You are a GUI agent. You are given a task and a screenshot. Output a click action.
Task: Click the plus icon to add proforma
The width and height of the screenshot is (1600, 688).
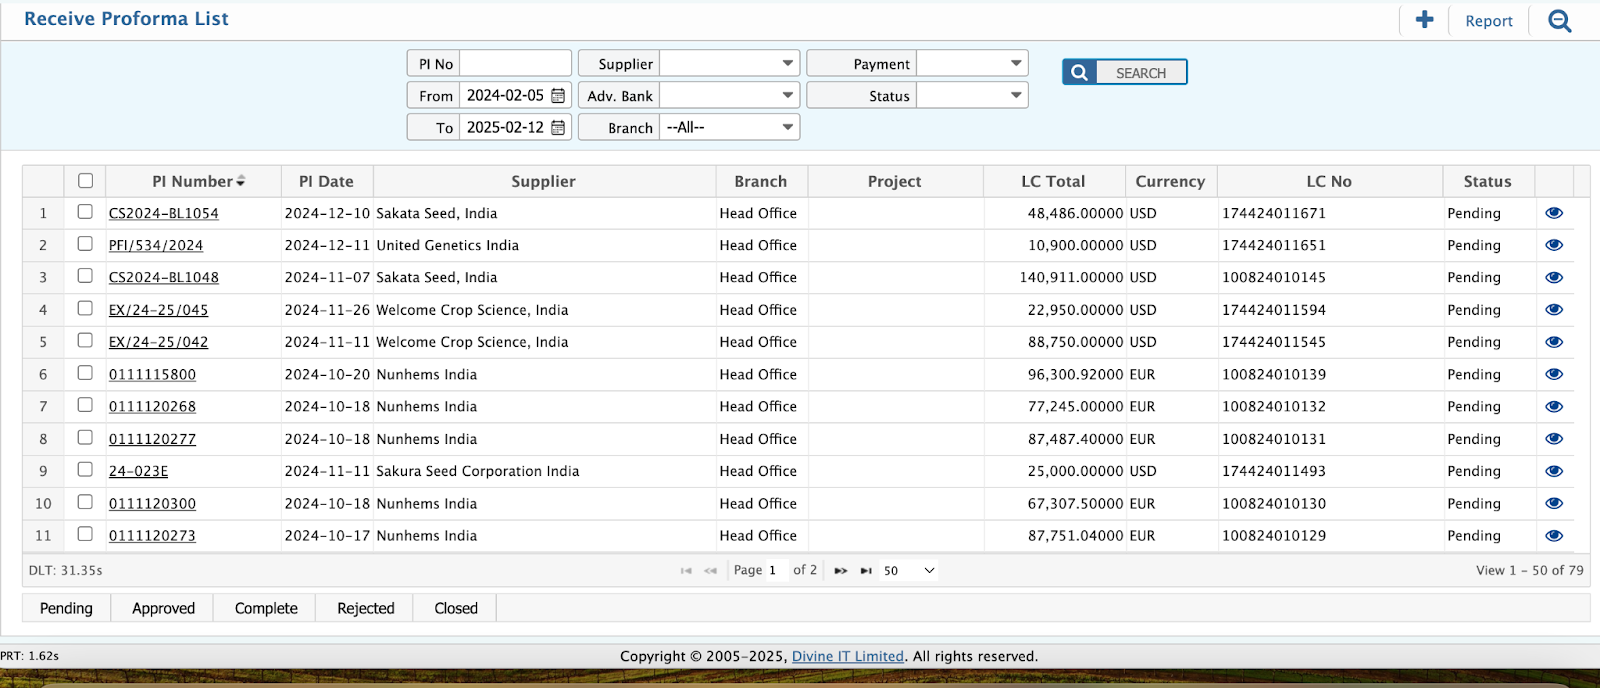pos(1425,20)
